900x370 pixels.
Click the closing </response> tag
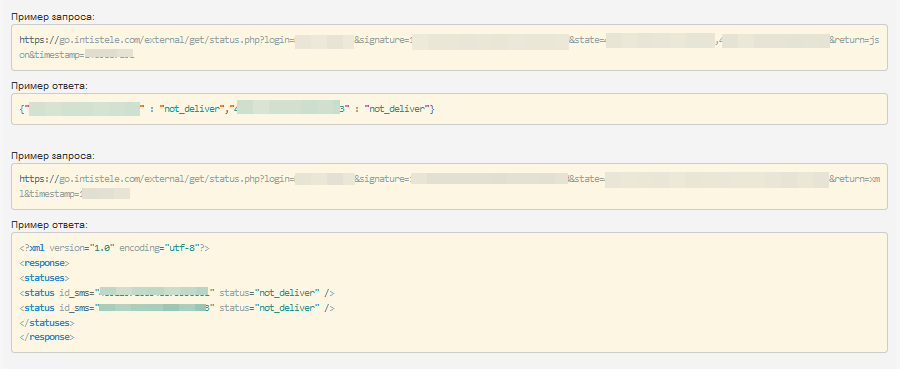pos(47,337)
